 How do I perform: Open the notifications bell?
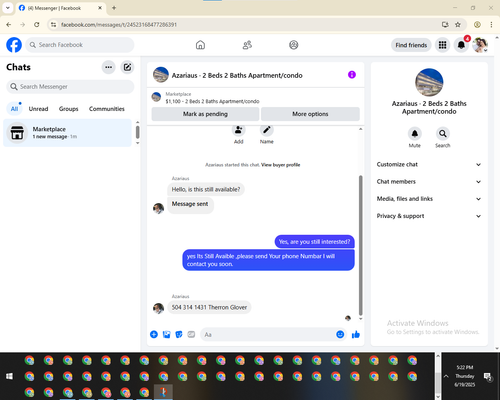click(x=461, y=45)
